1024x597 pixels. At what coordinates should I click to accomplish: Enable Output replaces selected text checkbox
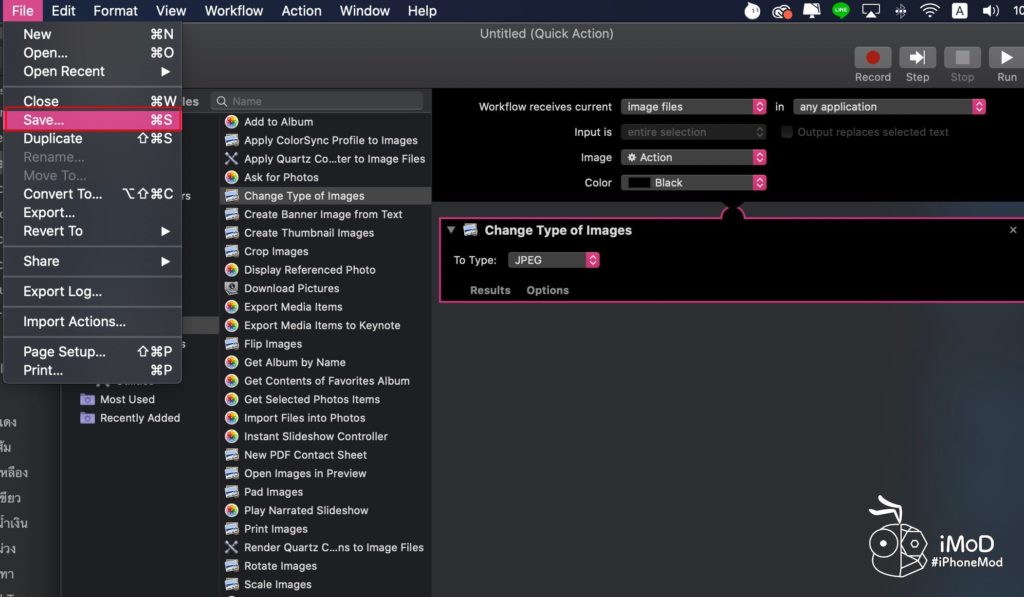pos(787,132)
